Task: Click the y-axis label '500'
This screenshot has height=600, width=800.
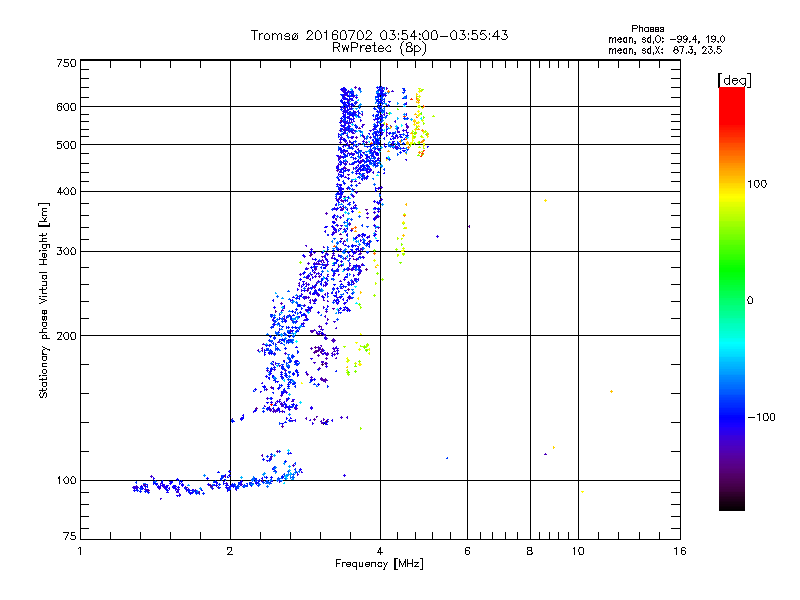Action: (x=66, y=145)
